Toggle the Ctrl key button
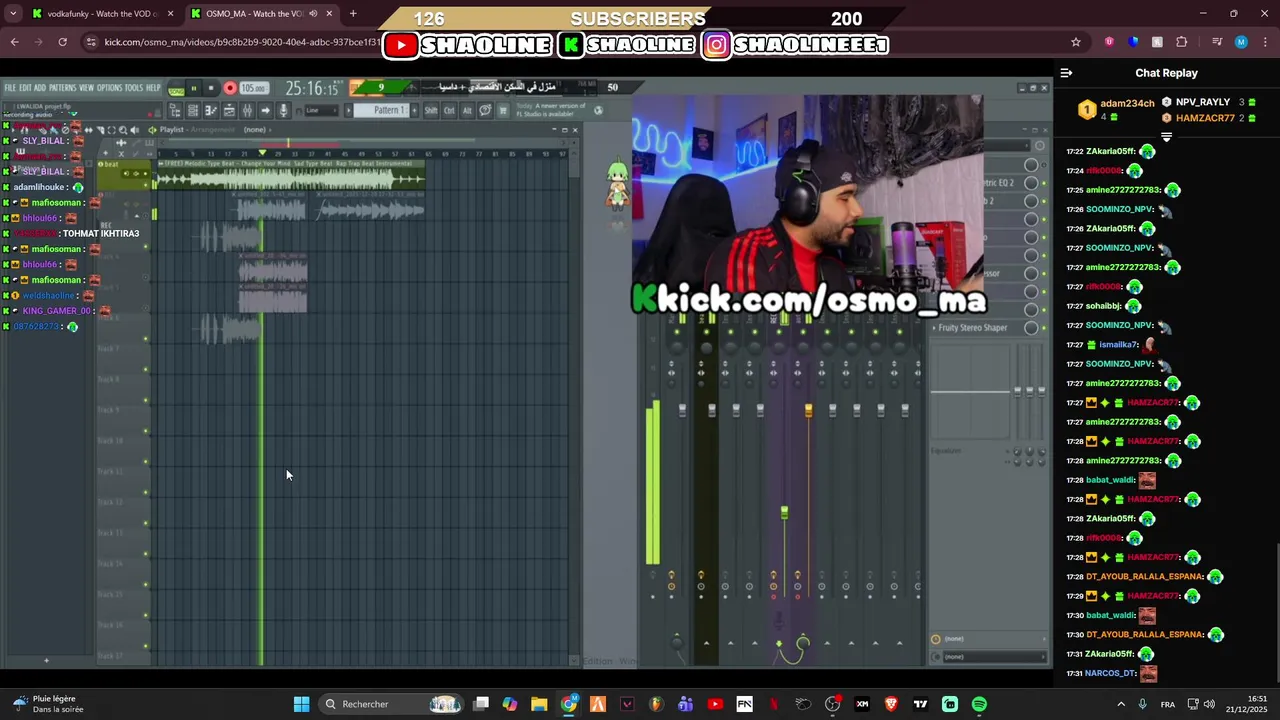 449,110
